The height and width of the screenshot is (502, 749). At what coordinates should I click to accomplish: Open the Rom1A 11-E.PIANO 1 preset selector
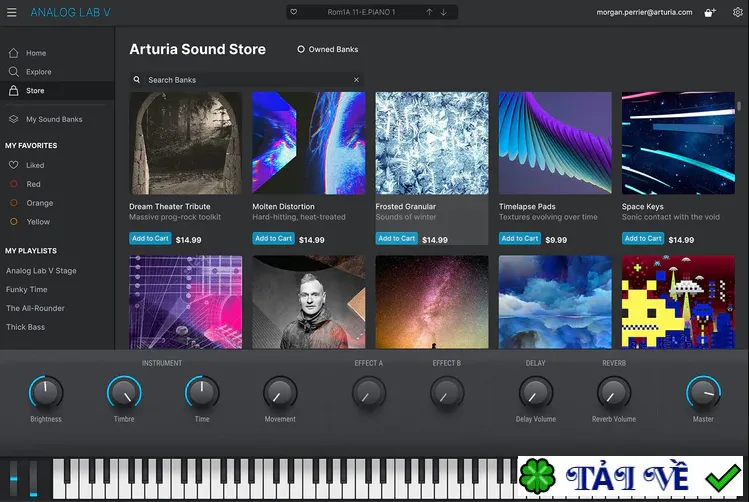click(x=361, y=12)
